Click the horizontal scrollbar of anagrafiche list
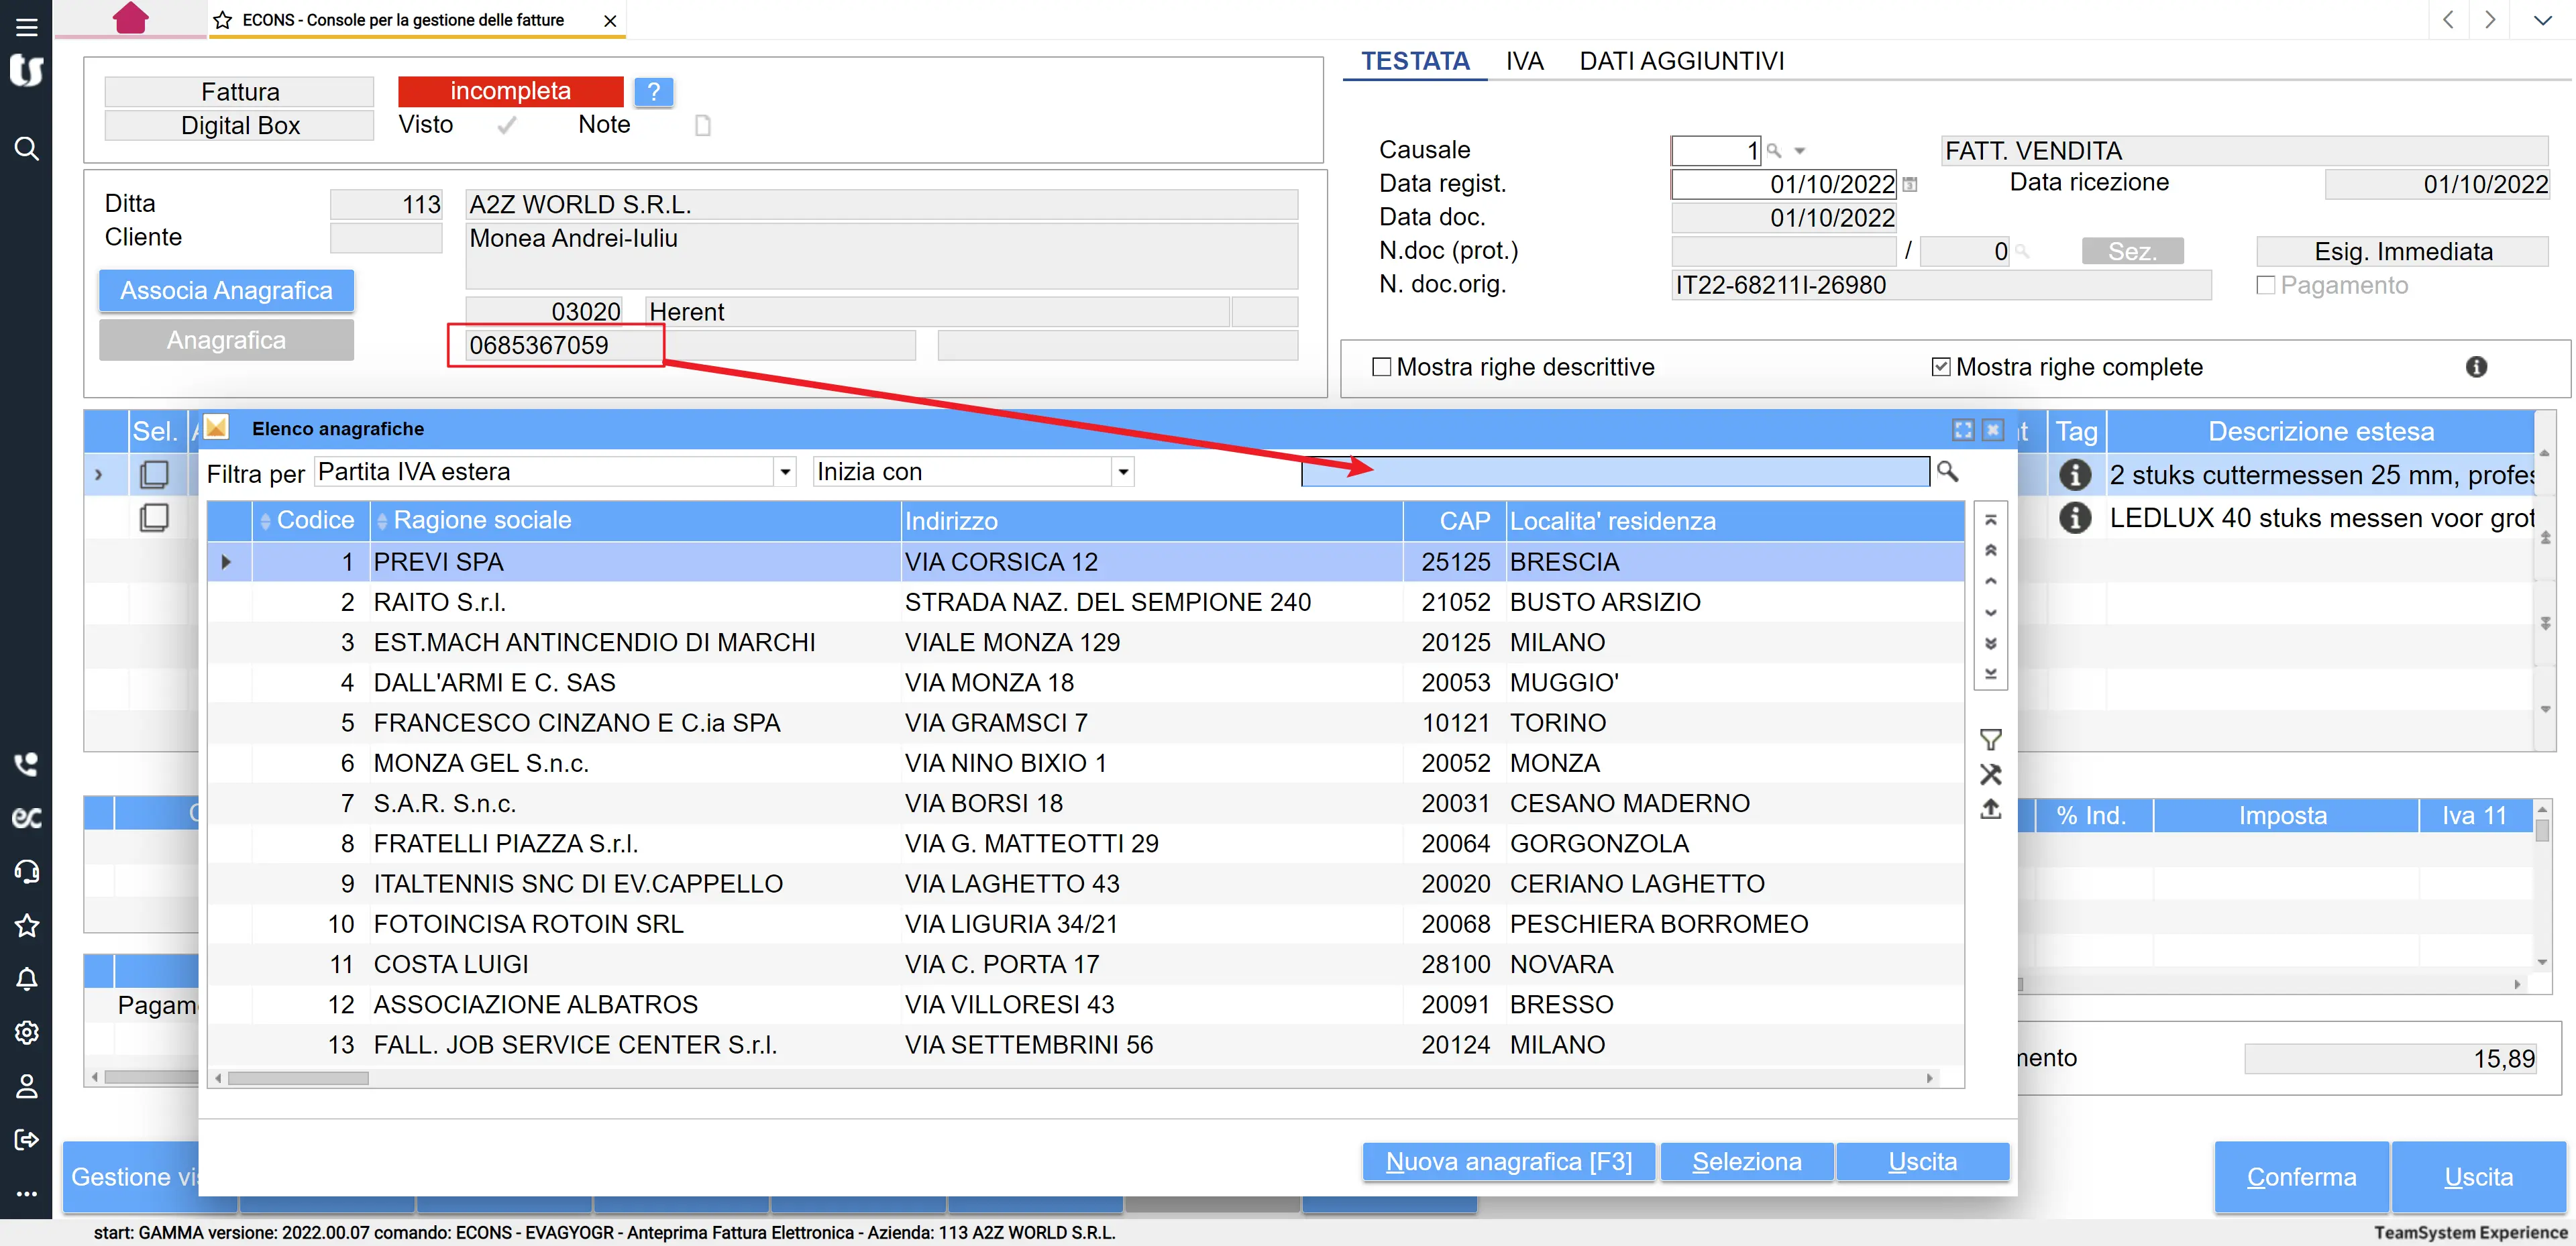 298,1078
